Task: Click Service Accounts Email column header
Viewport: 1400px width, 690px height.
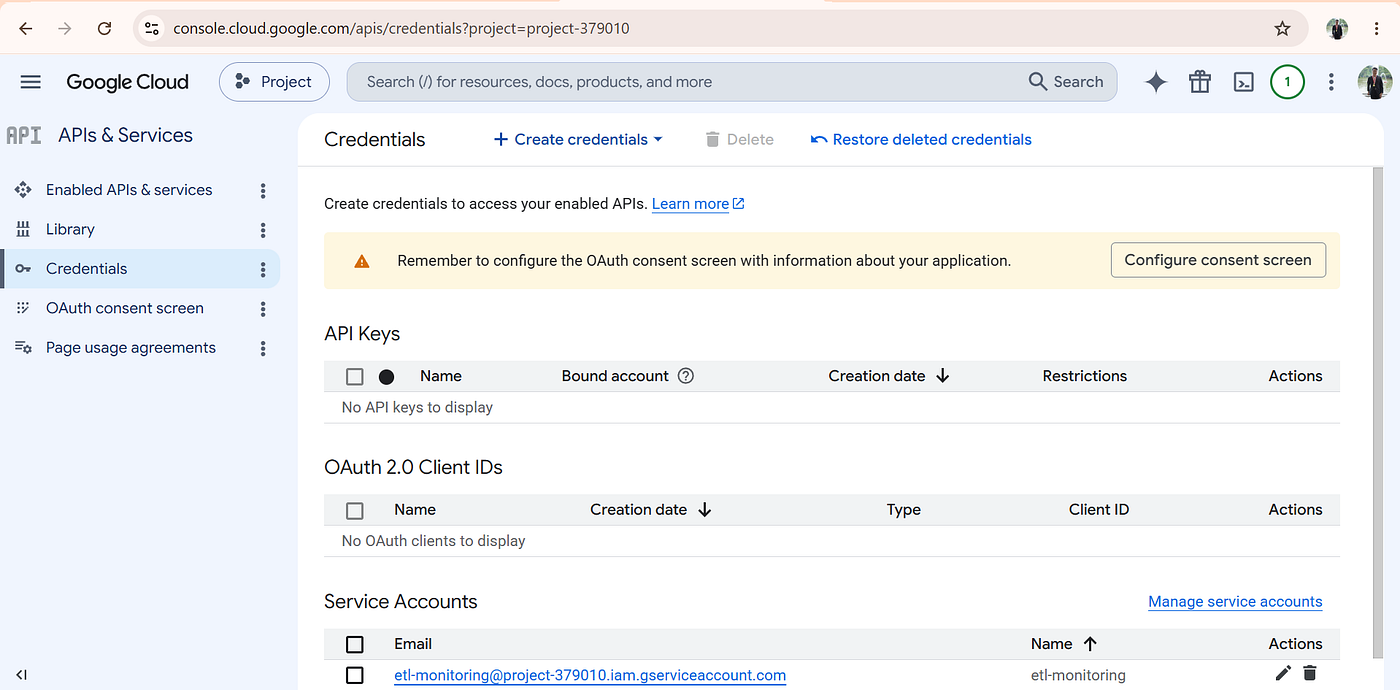Action: click(413, 644)
